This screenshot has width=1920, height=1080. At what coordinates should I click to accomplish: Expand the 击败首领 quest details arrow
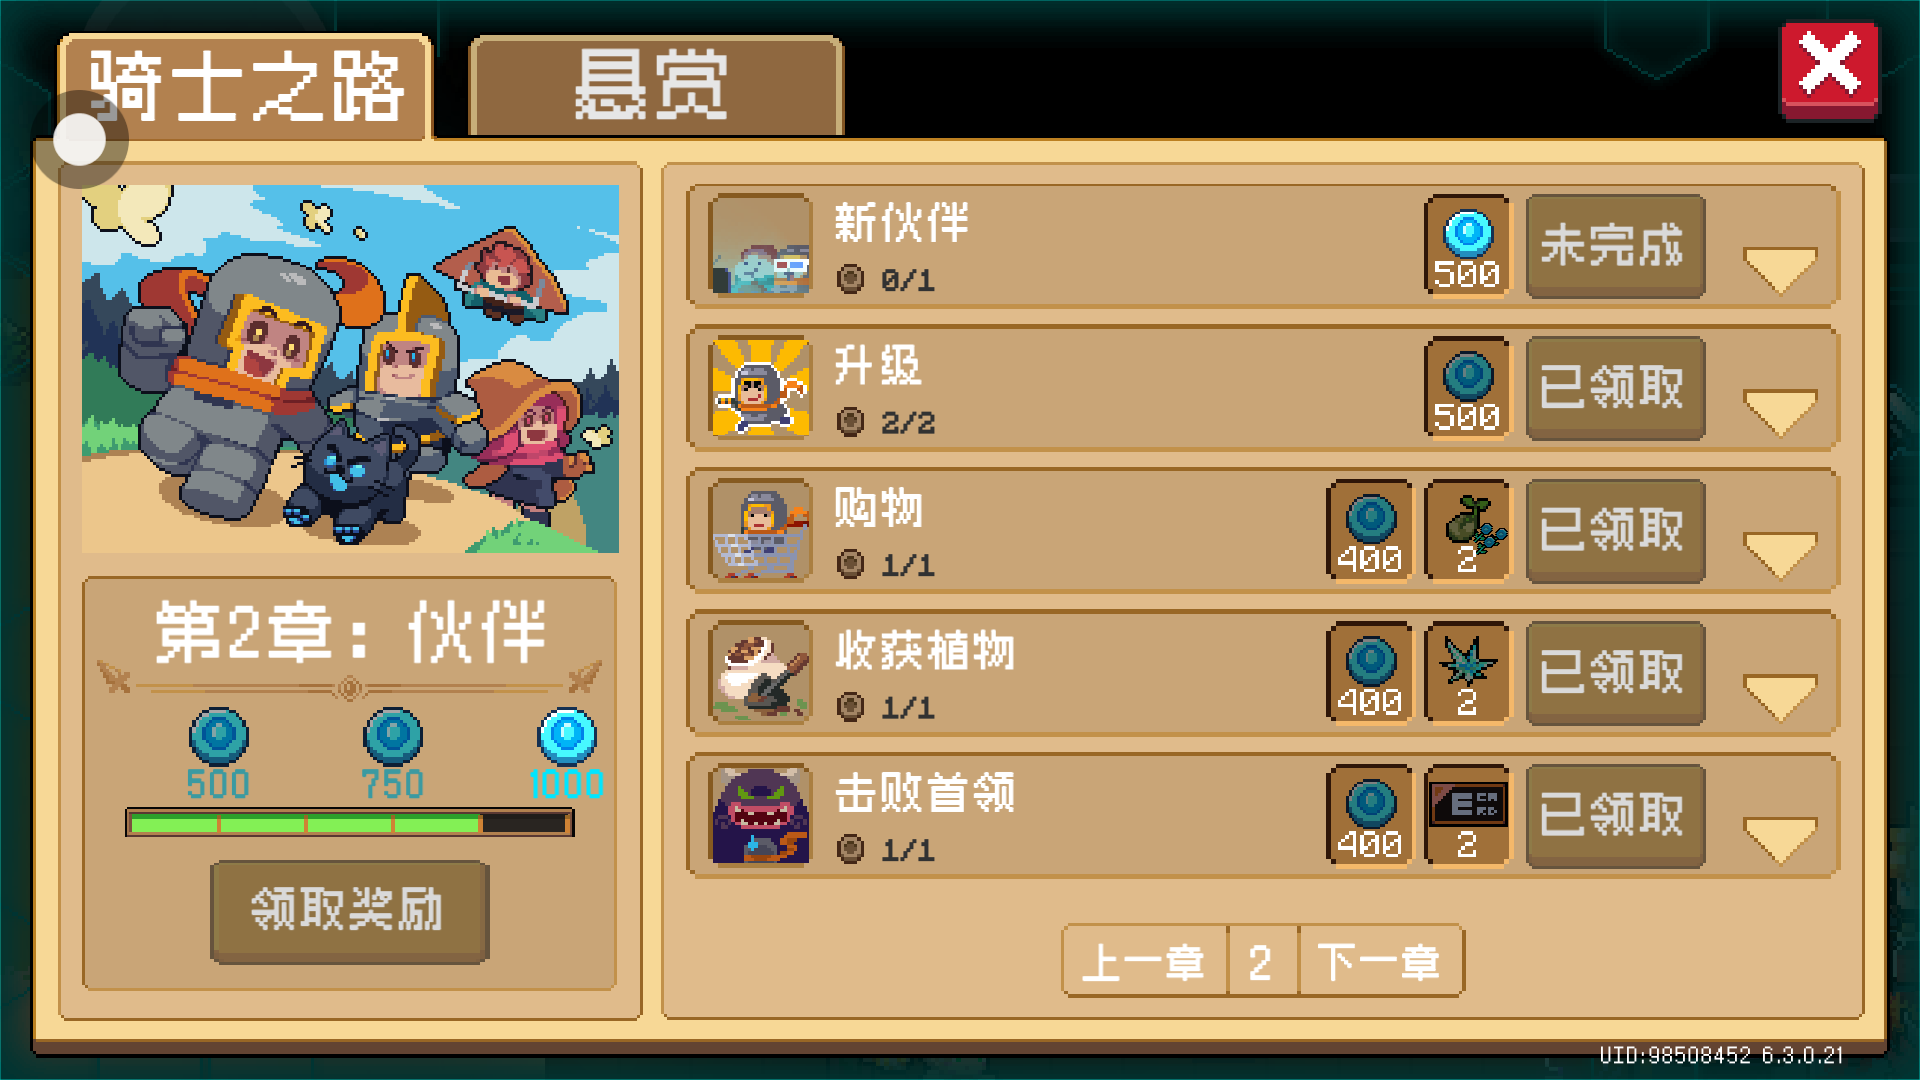tap(1780, 840)
